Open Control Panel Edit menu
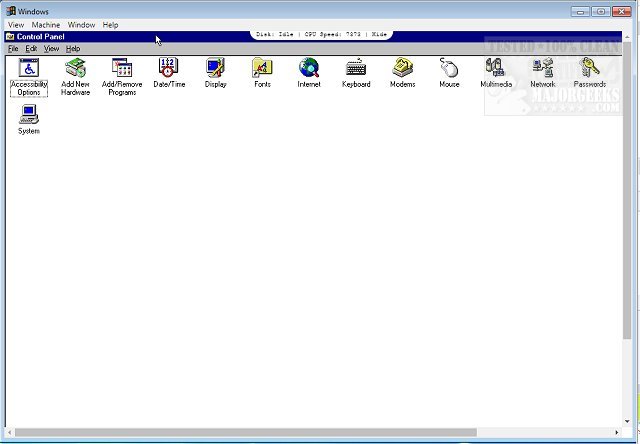This screenshot has width=640, height=444. [31, 49]
